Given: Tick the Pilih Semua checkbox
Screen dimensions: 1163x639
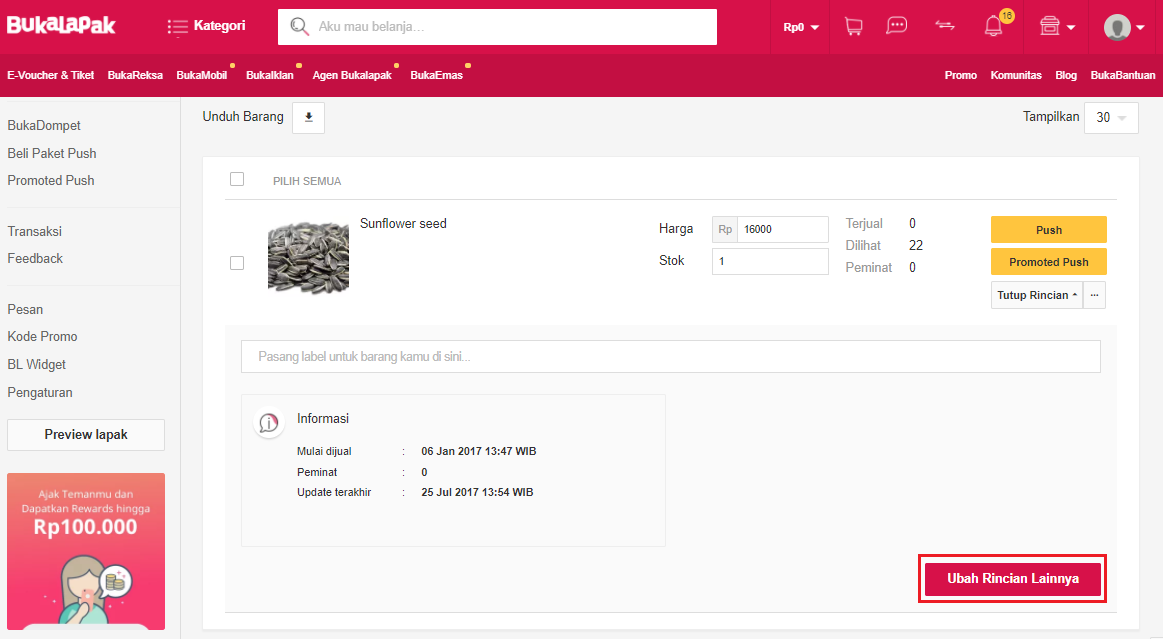Looking at the screenshot, I should click(x=237, y=179).
